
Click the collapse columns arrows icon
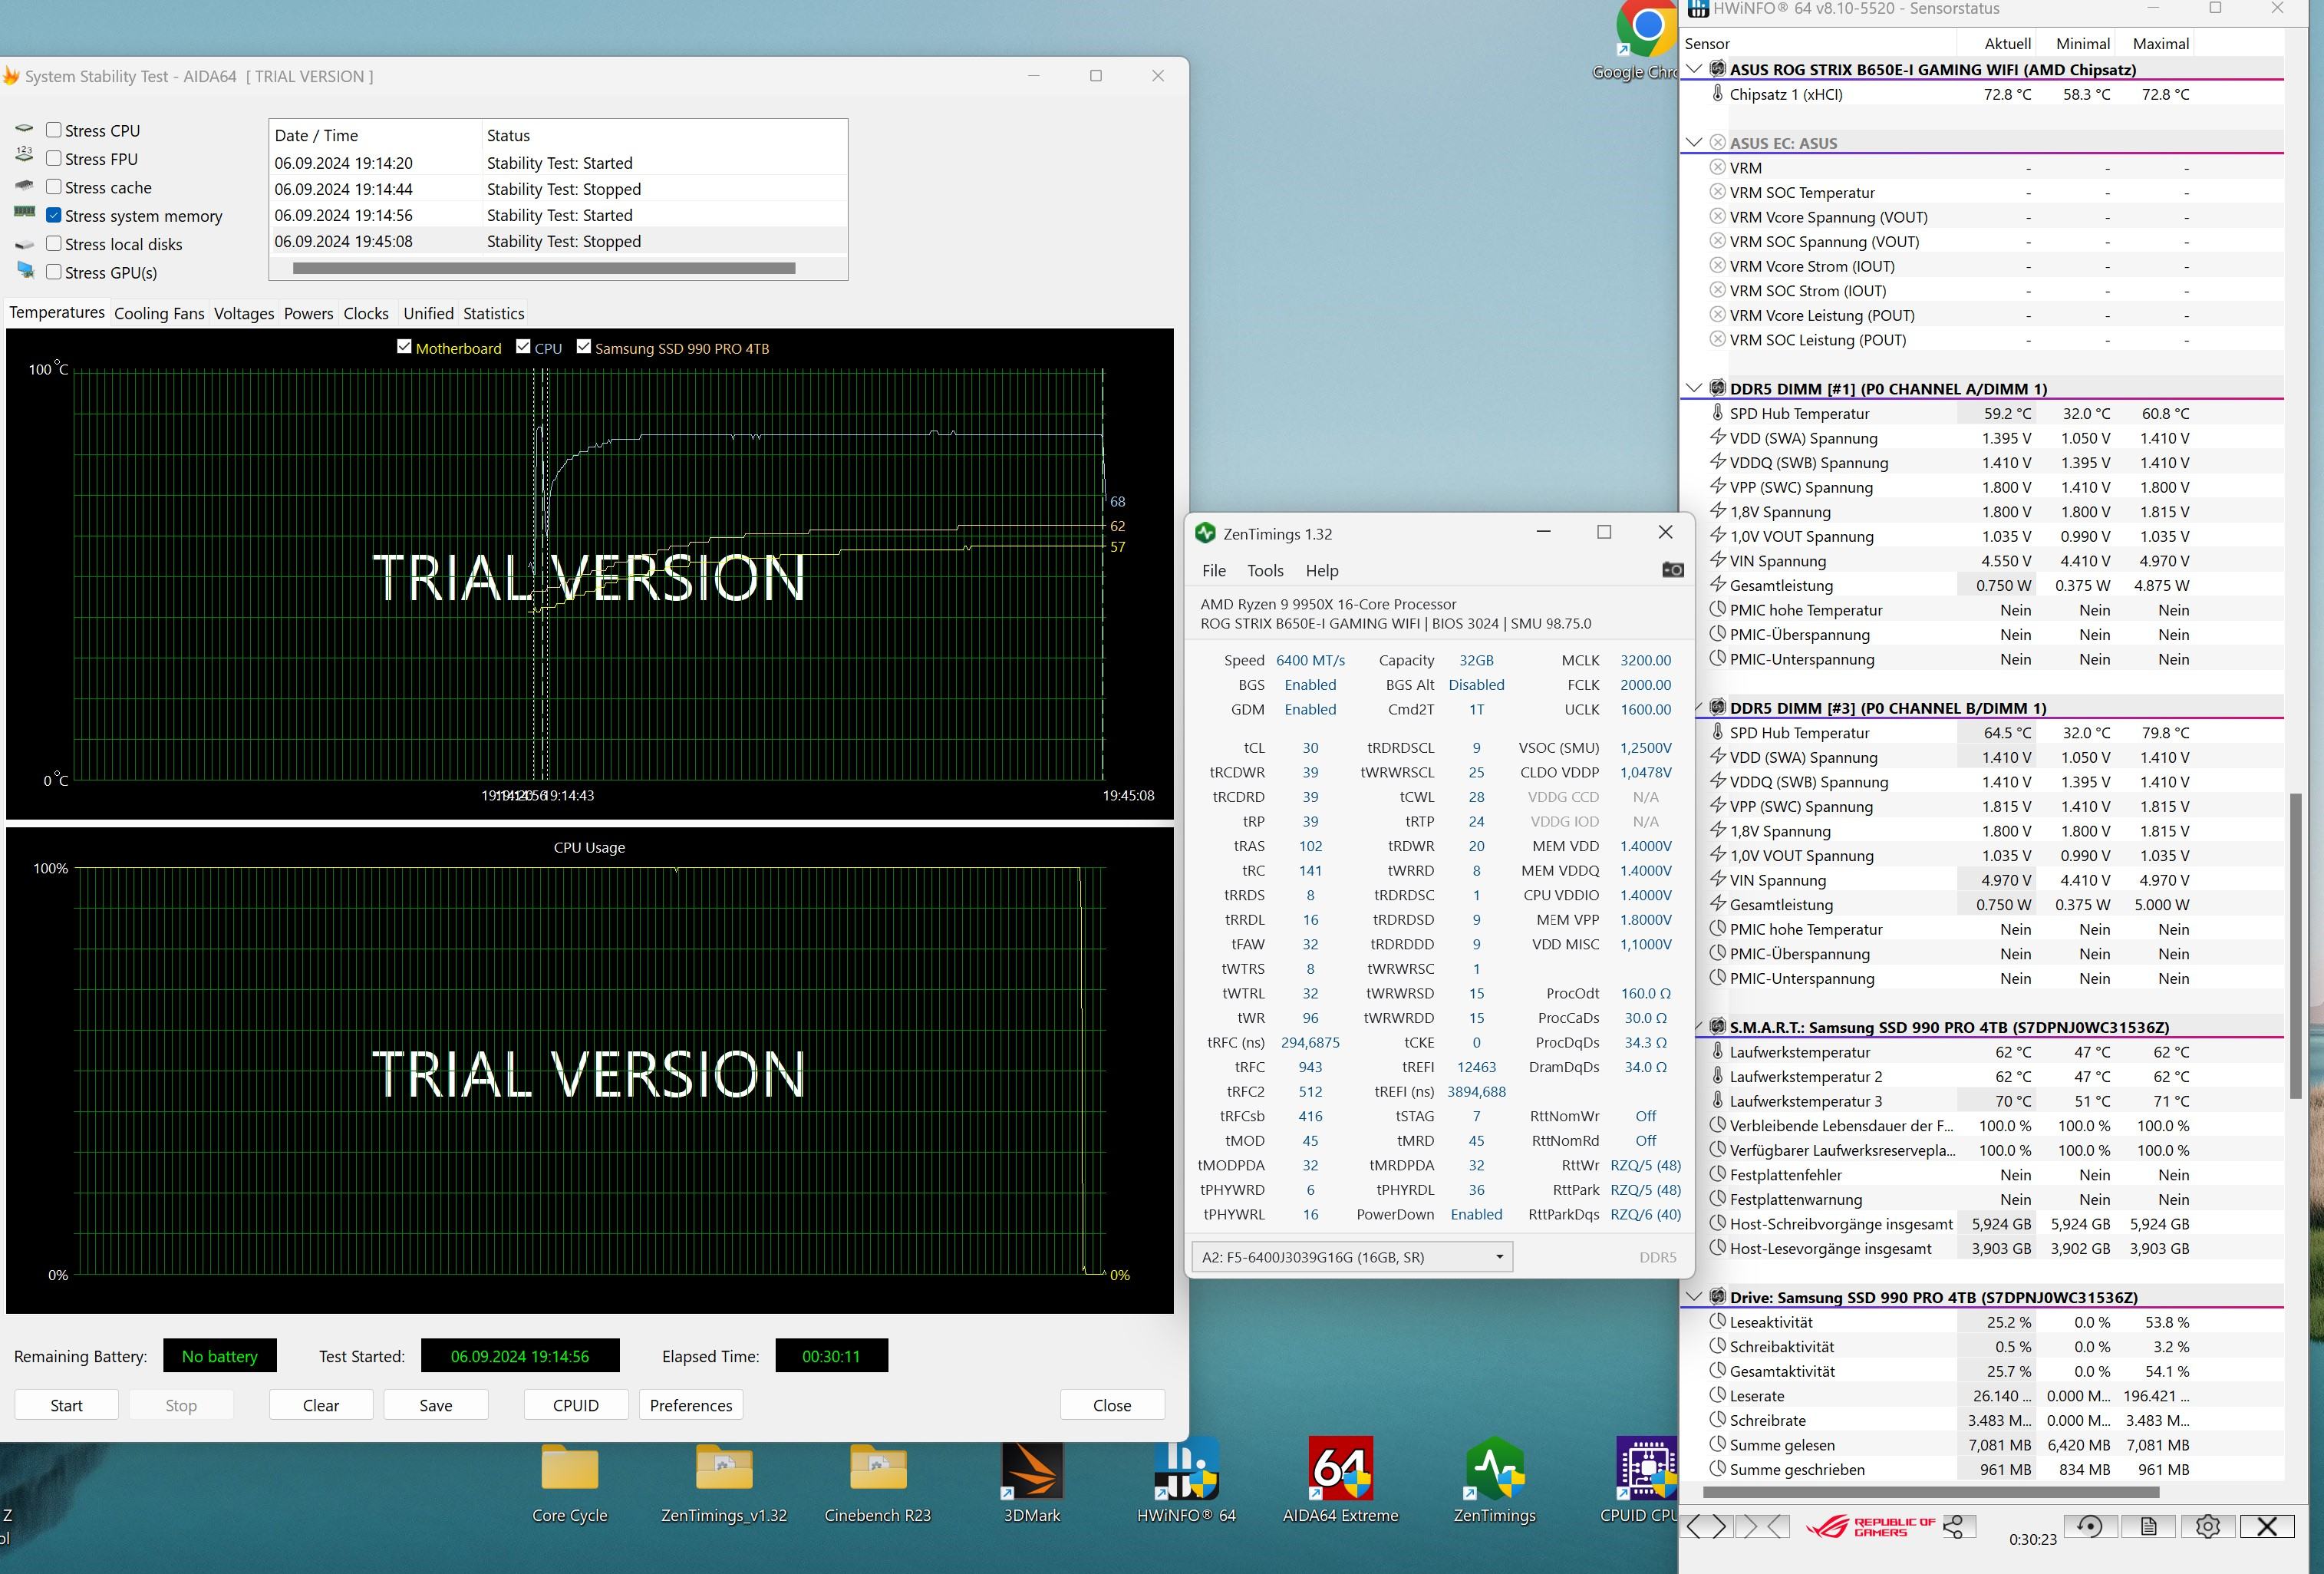point(1764,1526)
